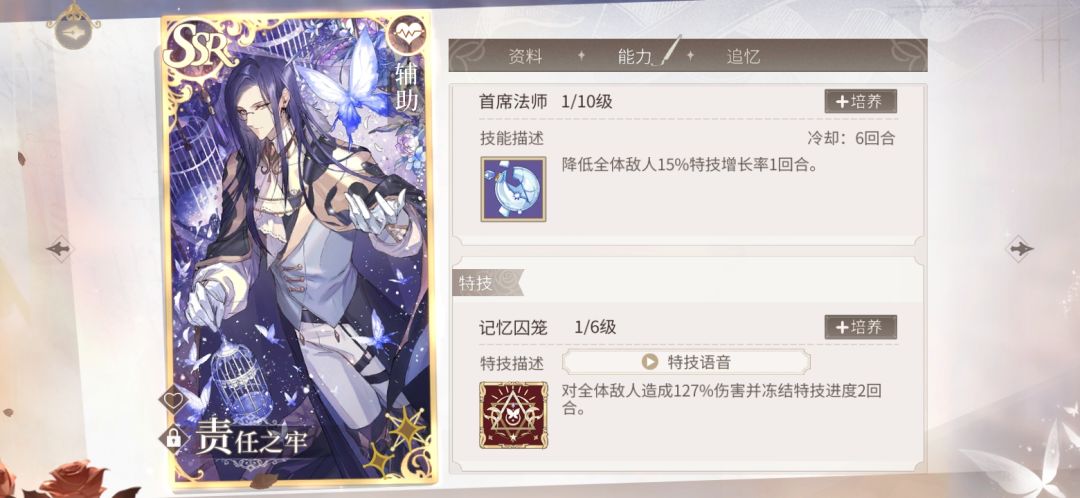Tap the heartbeat icon on the card corner

[406, 34]
